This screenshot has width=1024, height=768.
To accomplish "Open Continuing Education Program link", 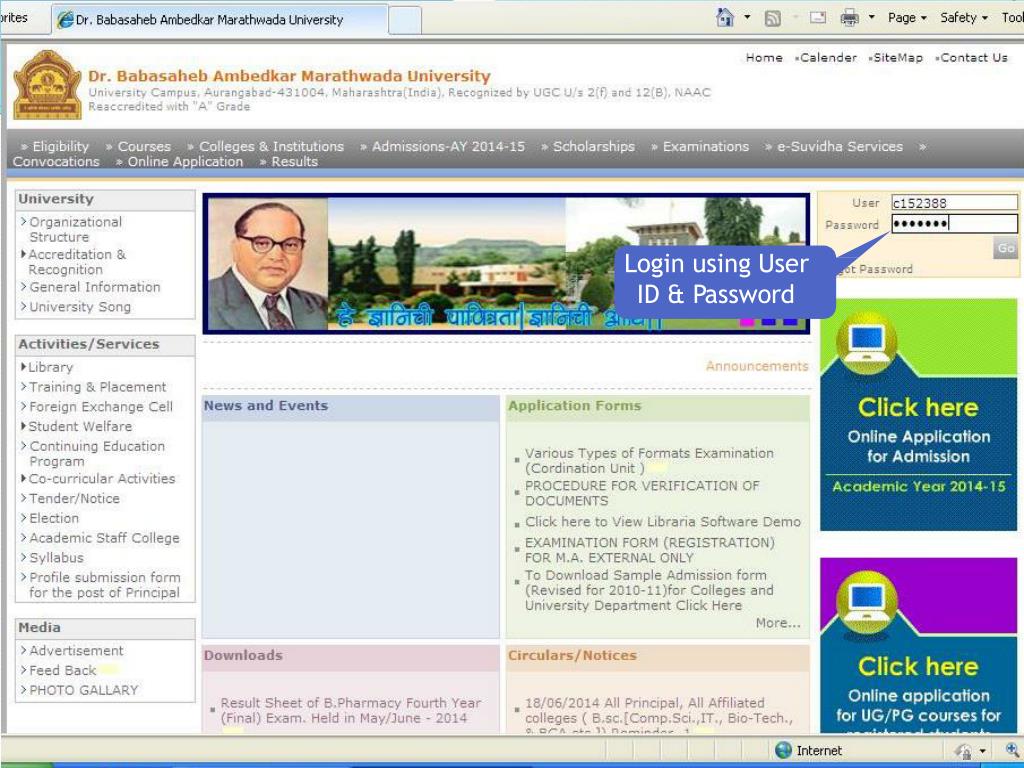I will tap(97, 453).
